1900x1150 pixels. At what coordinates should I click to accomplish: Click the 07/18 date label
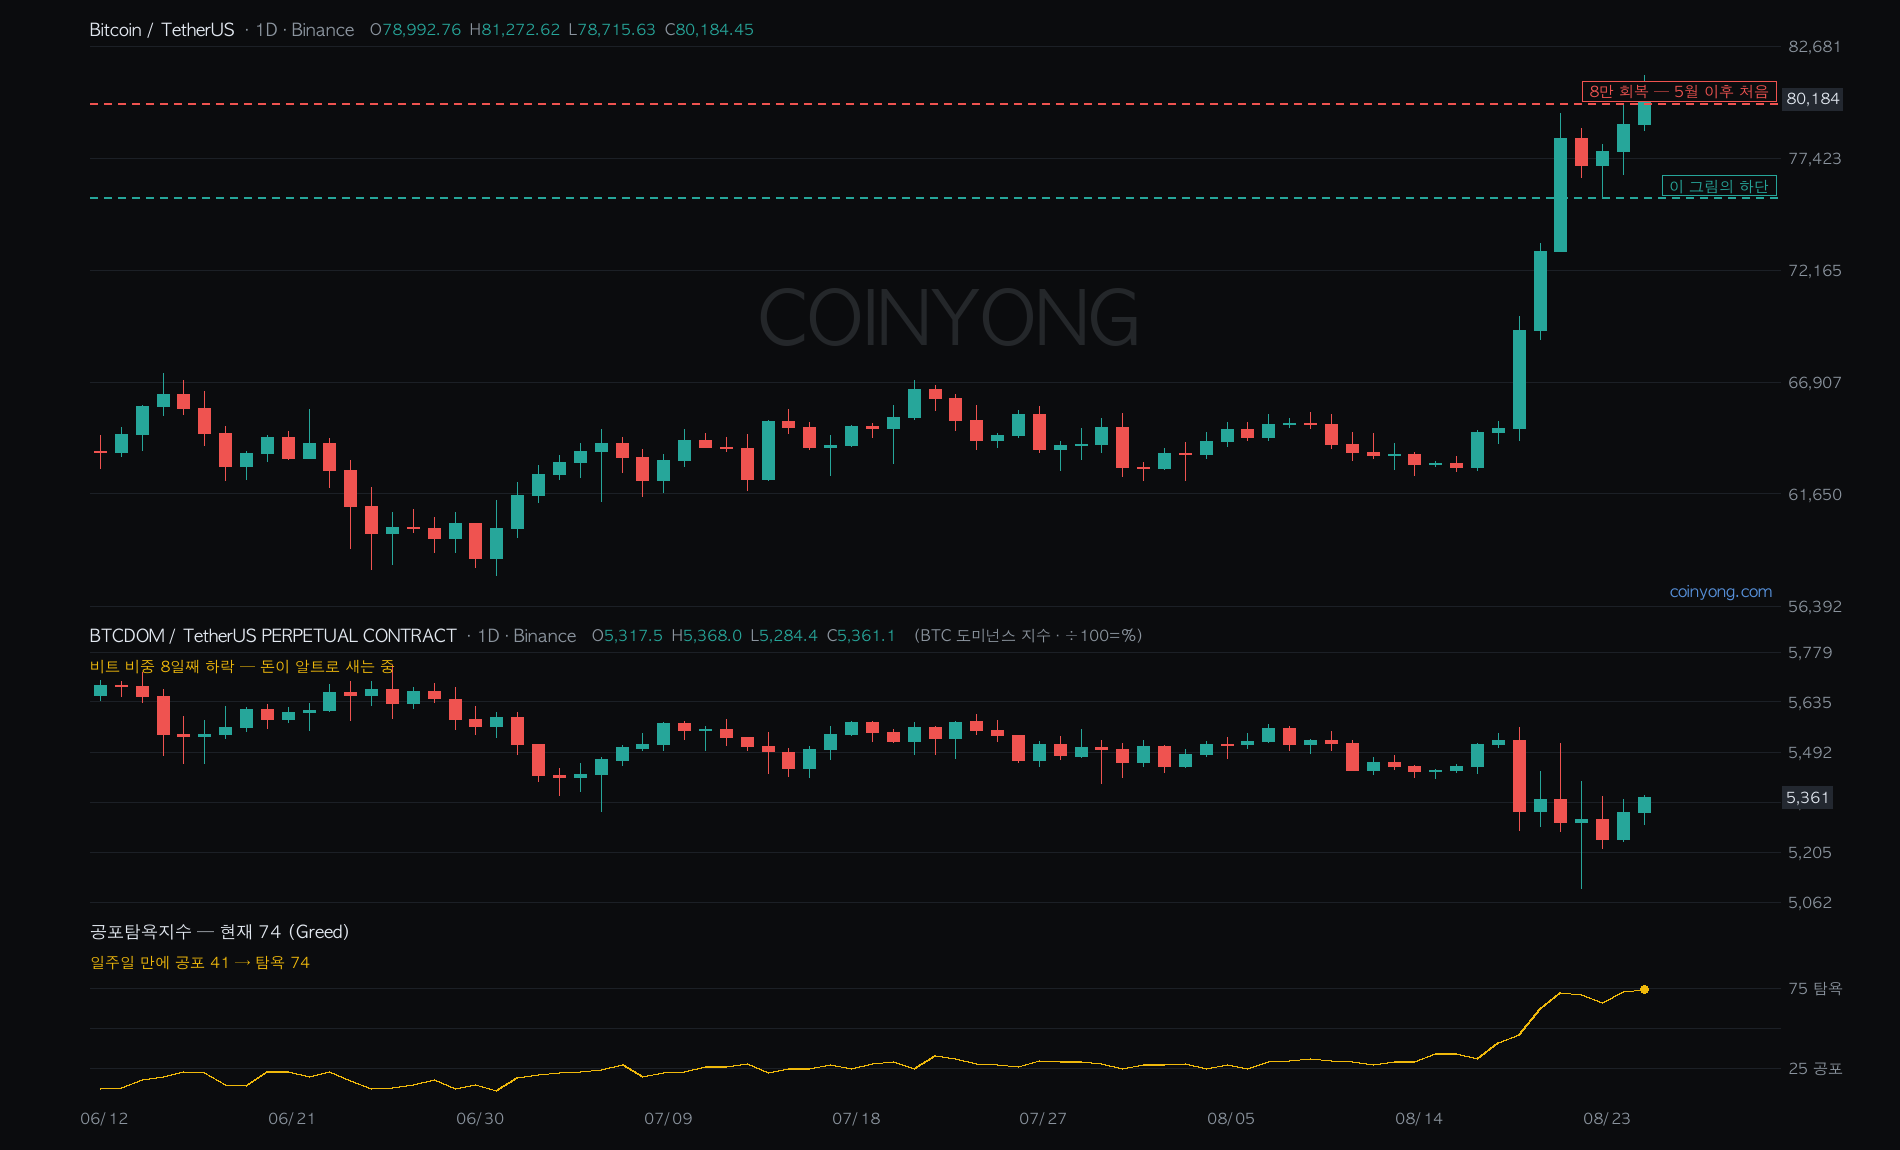point(856,1118)
